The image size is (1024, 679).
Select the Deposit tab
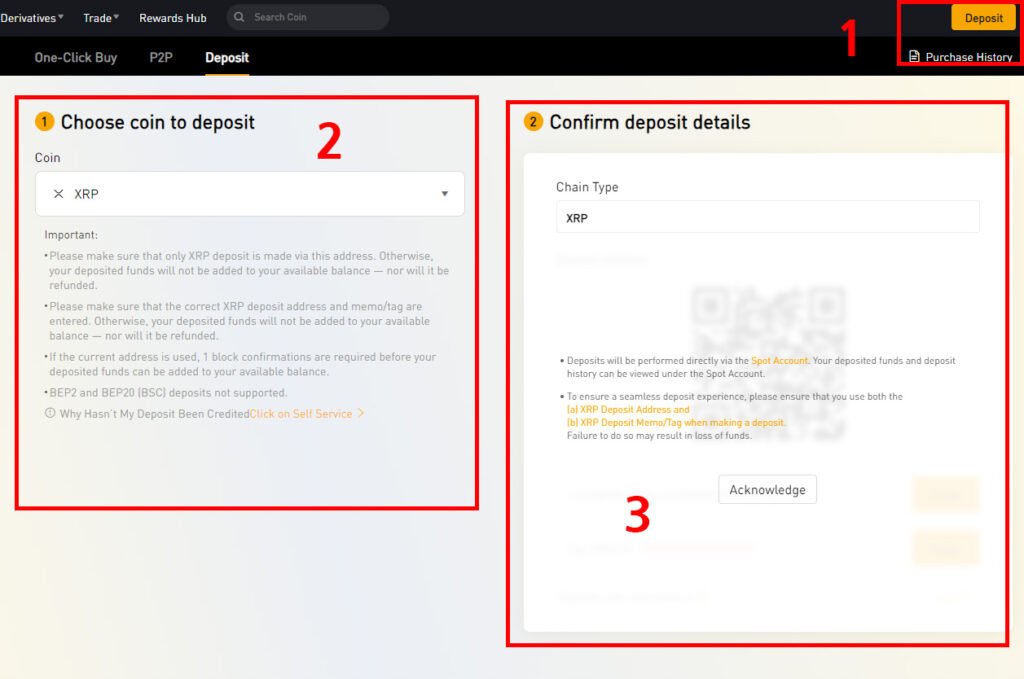coord(227,57)
